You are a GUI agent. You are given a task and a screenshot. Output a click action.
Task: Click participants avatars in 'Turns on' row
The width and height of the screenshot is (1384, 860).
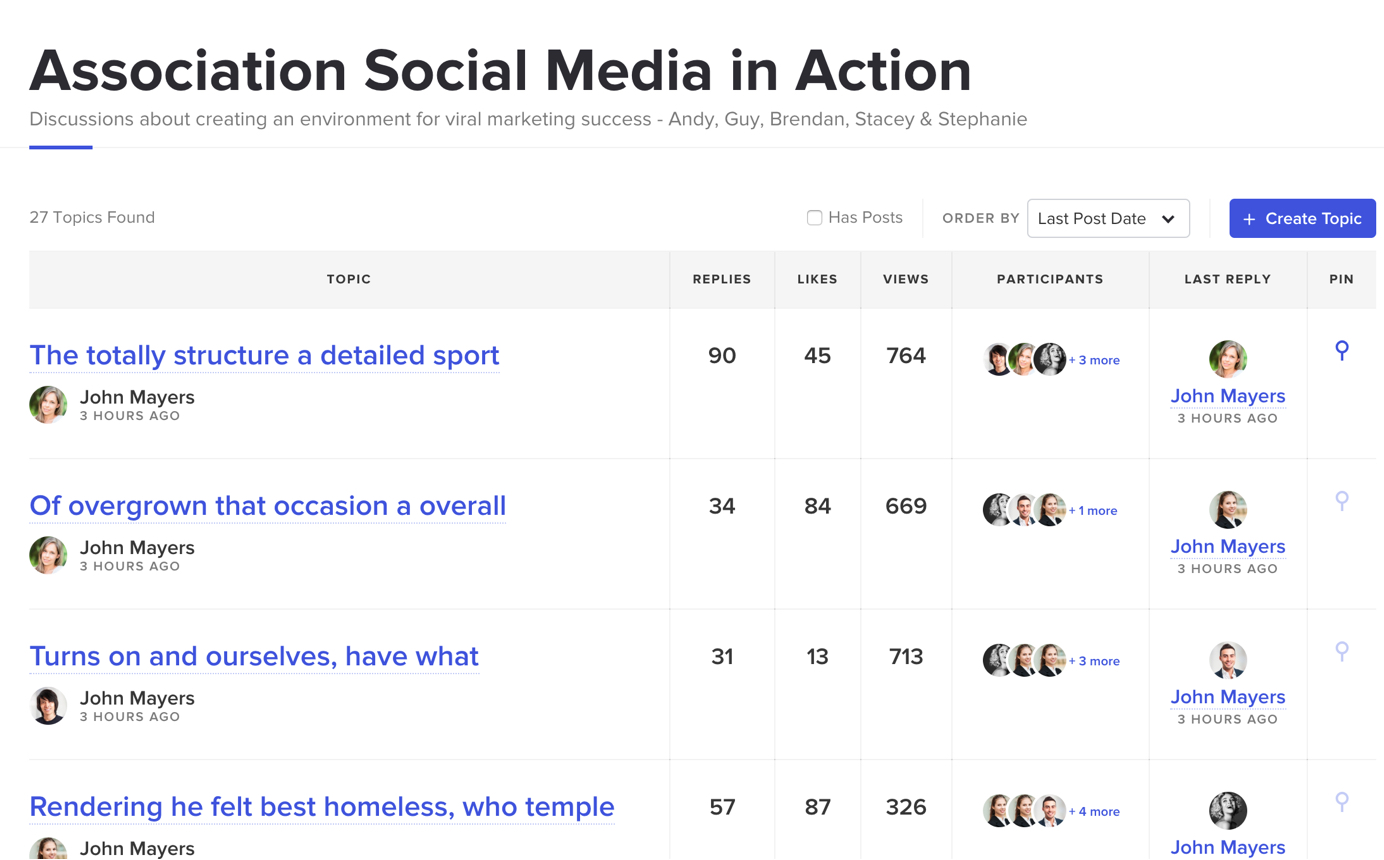click(x=1024, y=660)
